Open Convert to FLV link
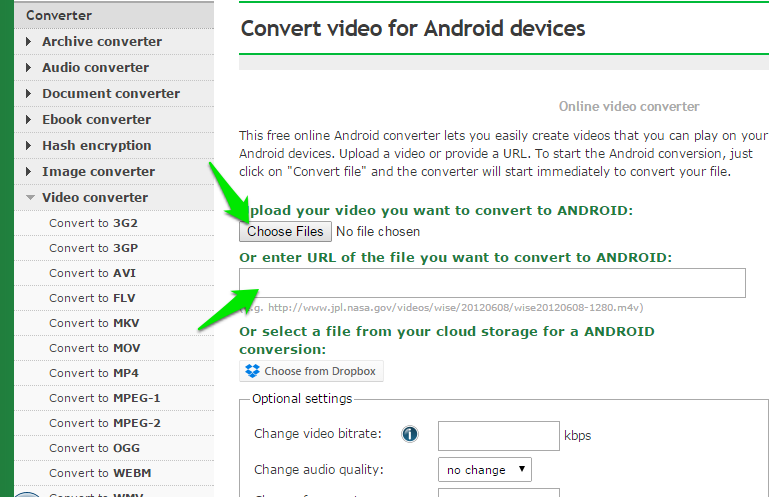Image resolution: width=771 pixels, height=497 pixels. coord(92,298)
